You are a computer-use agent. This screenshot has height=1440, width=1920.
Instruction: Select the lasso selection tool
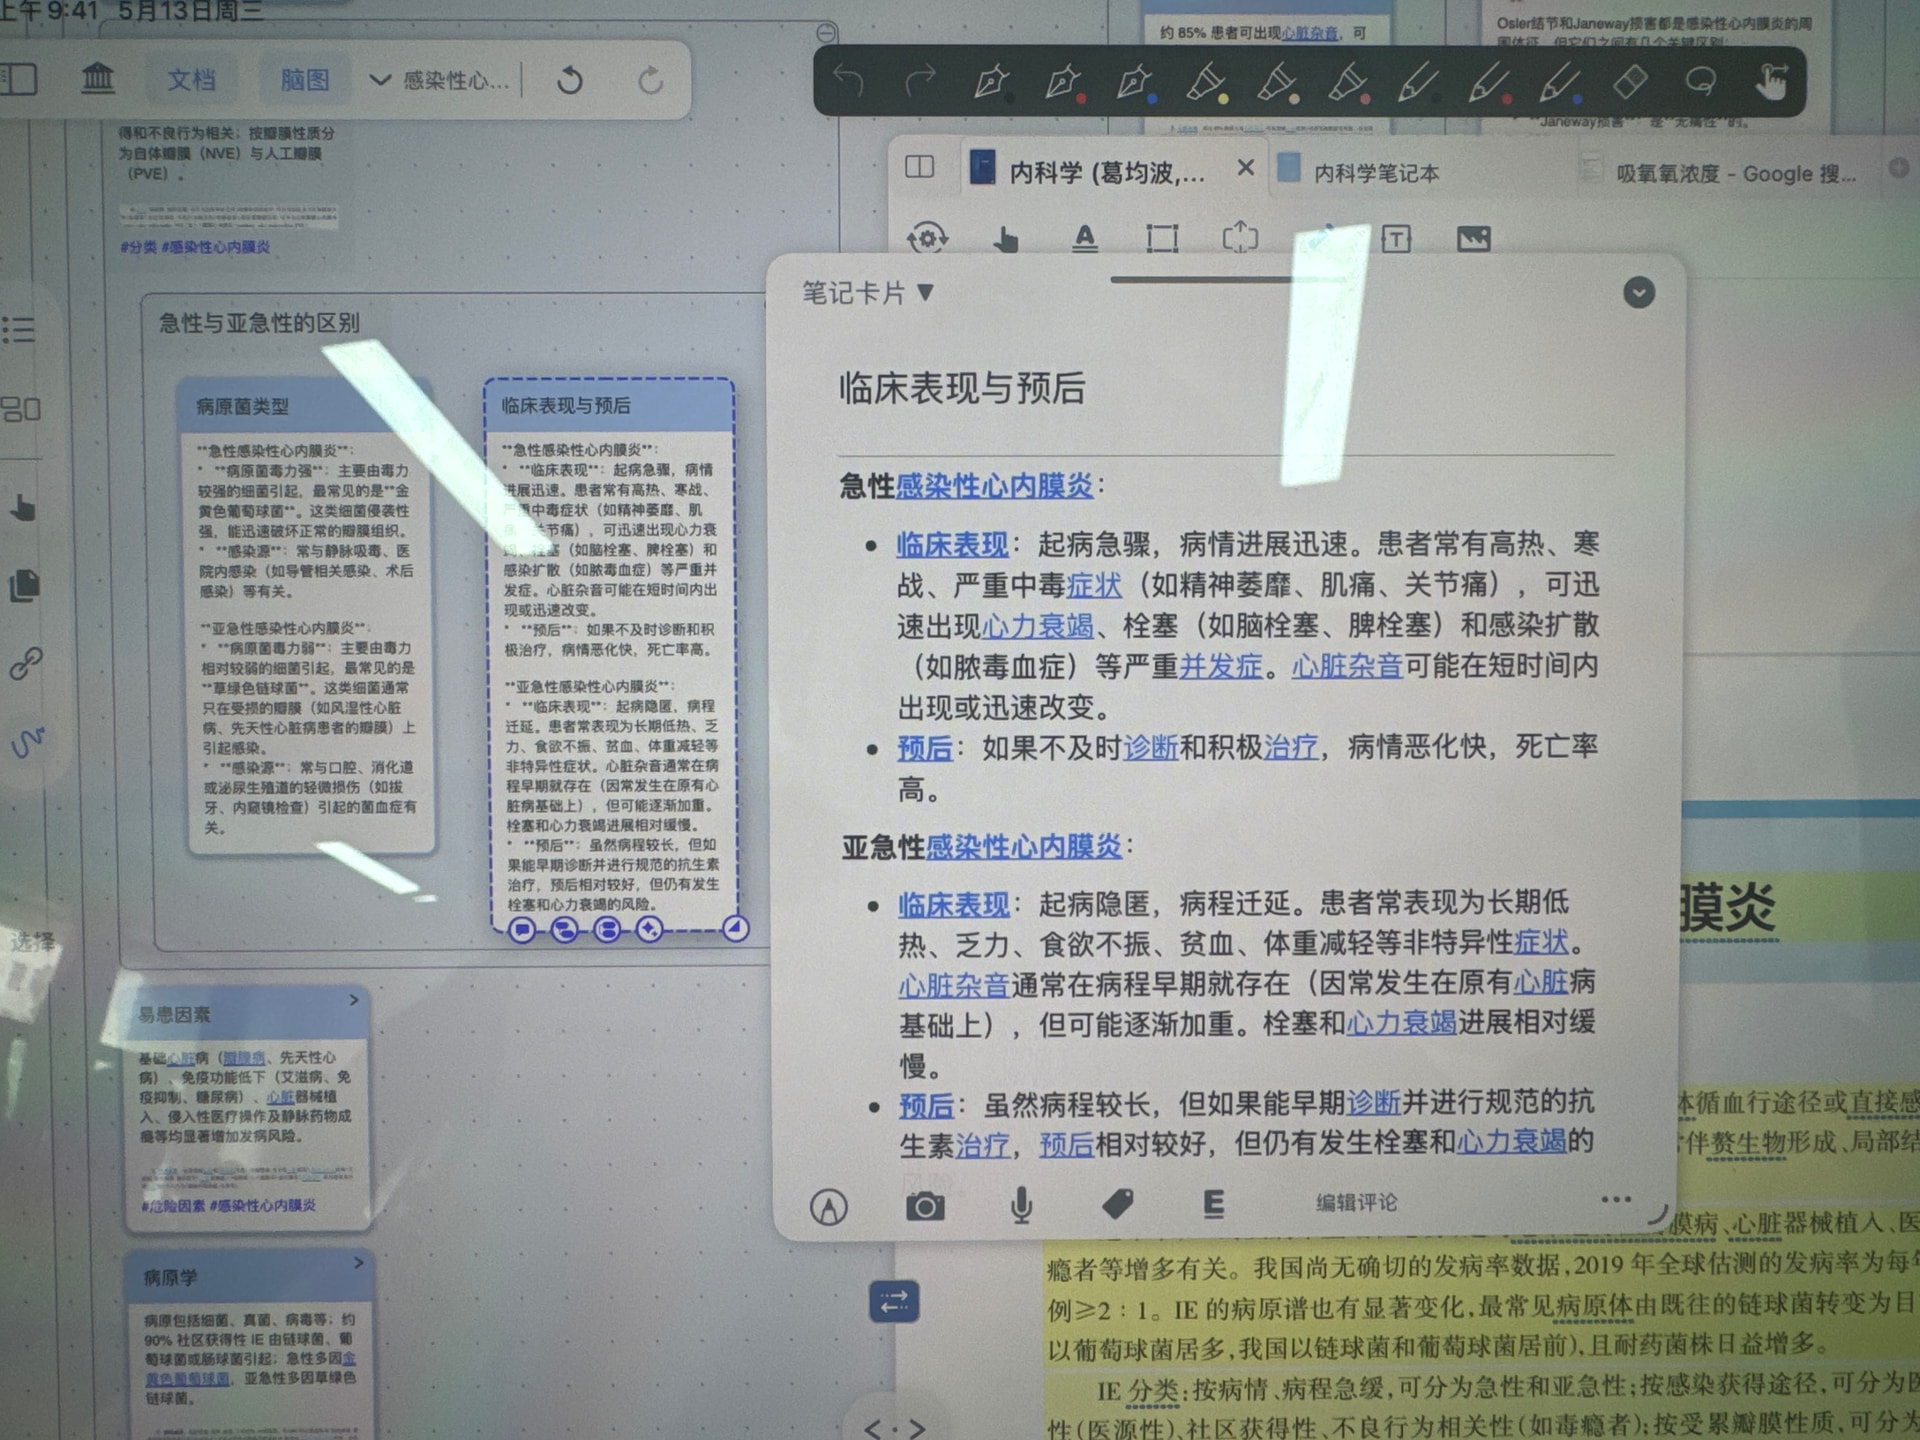pyautogui.click(x=1700, y=81)
